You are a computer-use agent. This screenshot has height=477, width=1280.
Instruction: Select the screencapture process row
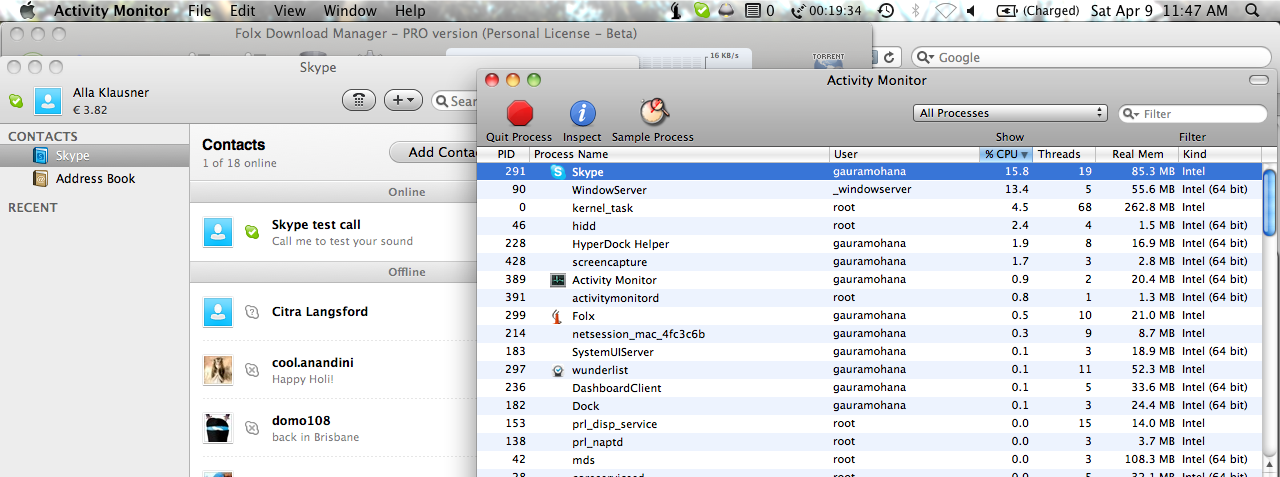point(869,262)
